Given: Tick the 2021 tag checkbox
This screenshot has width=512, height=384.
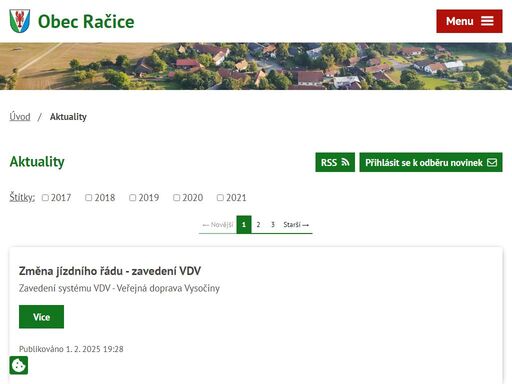Looking at the screenshot, I should 220,198.
